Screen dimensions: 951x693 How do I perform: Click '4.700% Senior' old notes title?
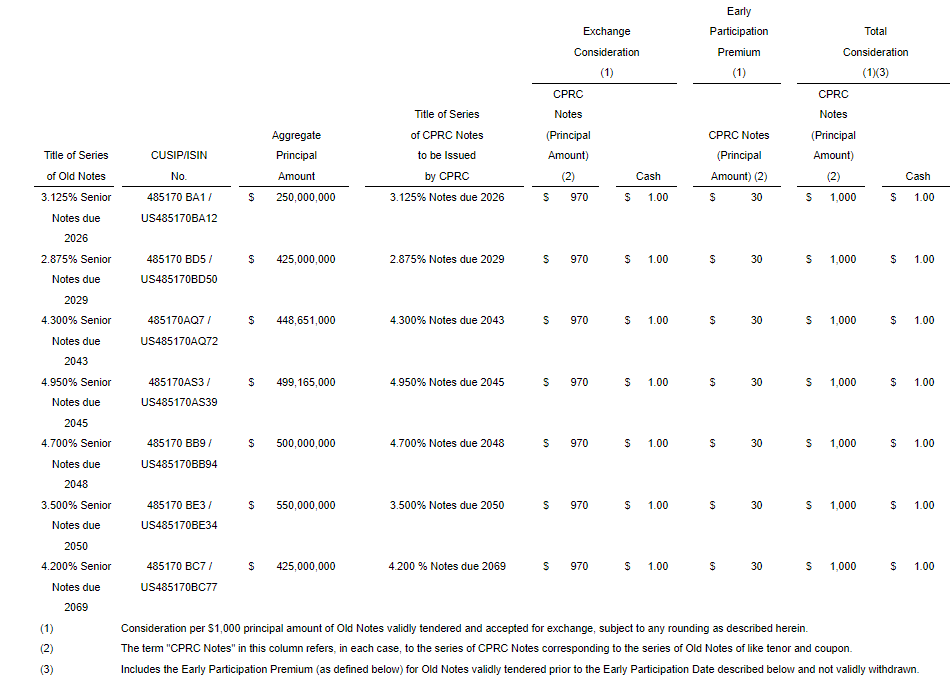tap(76, 443)
